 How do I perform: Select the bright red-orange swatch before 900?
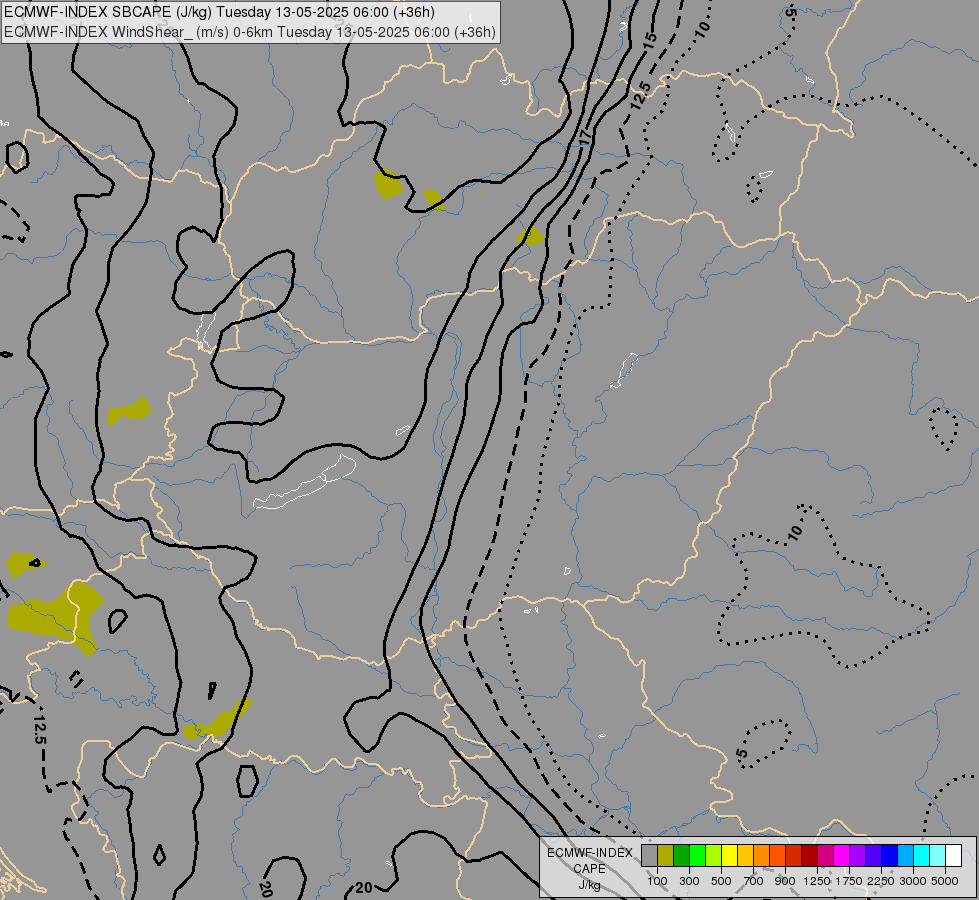point(777,855)
